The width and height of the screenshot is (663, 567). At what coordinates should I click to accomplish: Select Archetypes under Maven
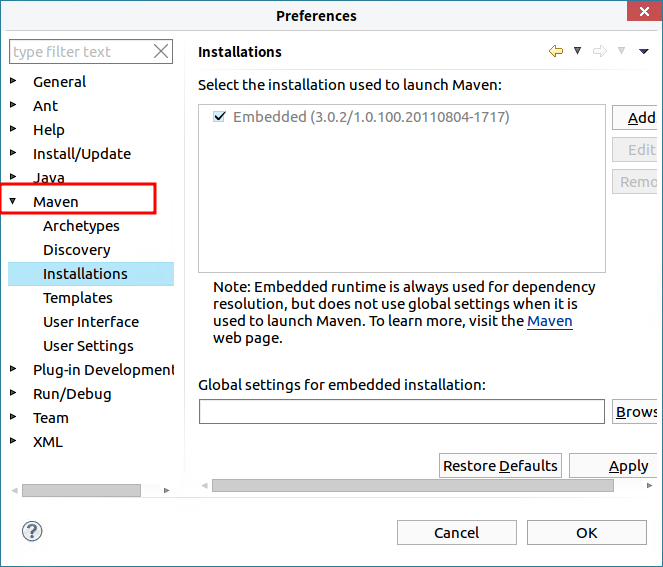point(81,226)
